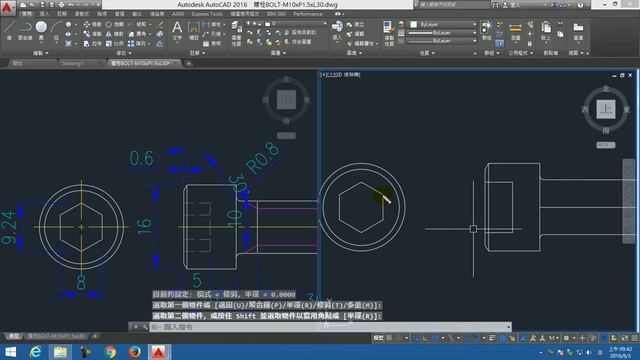Pick the Trim tool
Screen dimensions: 640x360
(x=138, y=24)
